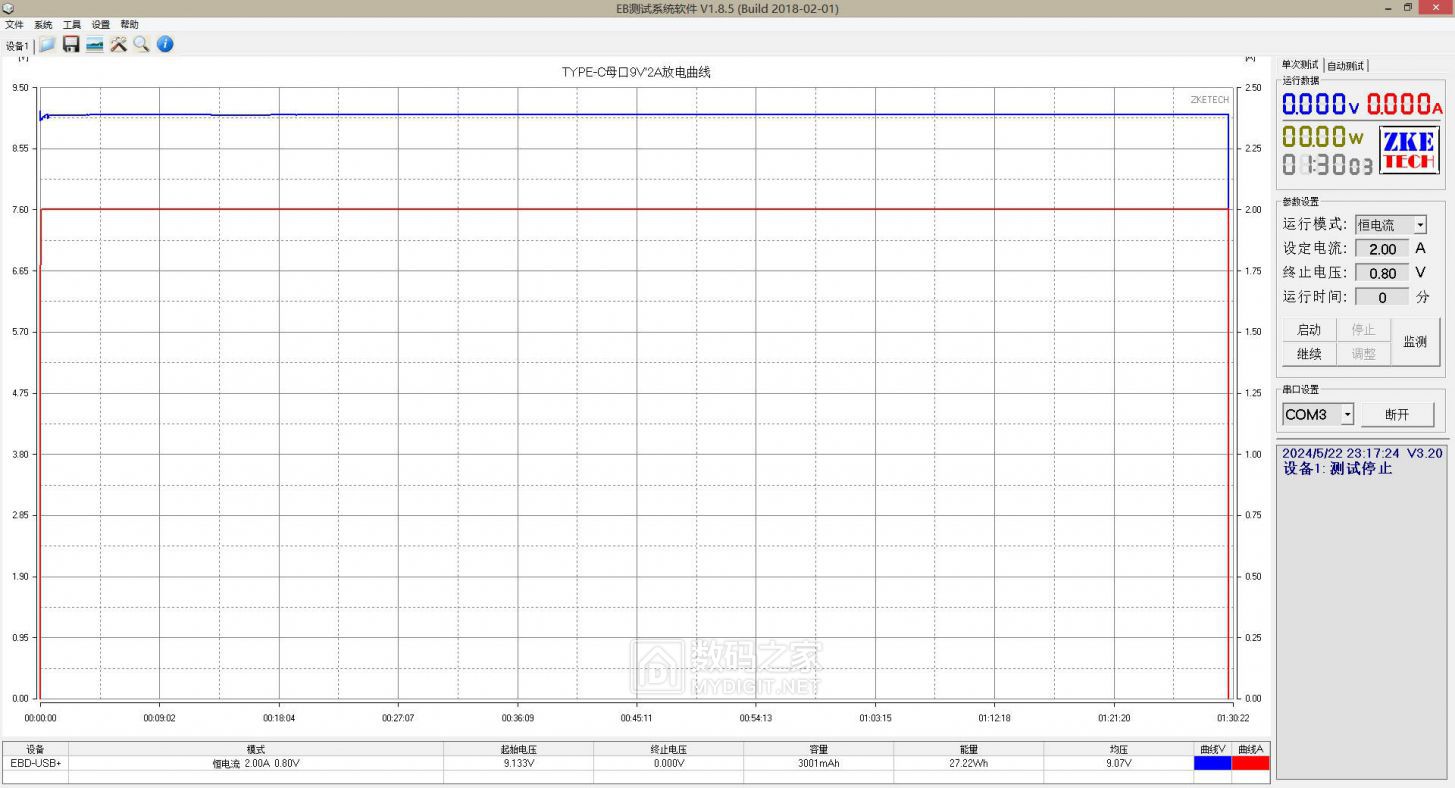Click the app icon in the title bar
This screenshot has height=788, width=1455.
(8, 8)
